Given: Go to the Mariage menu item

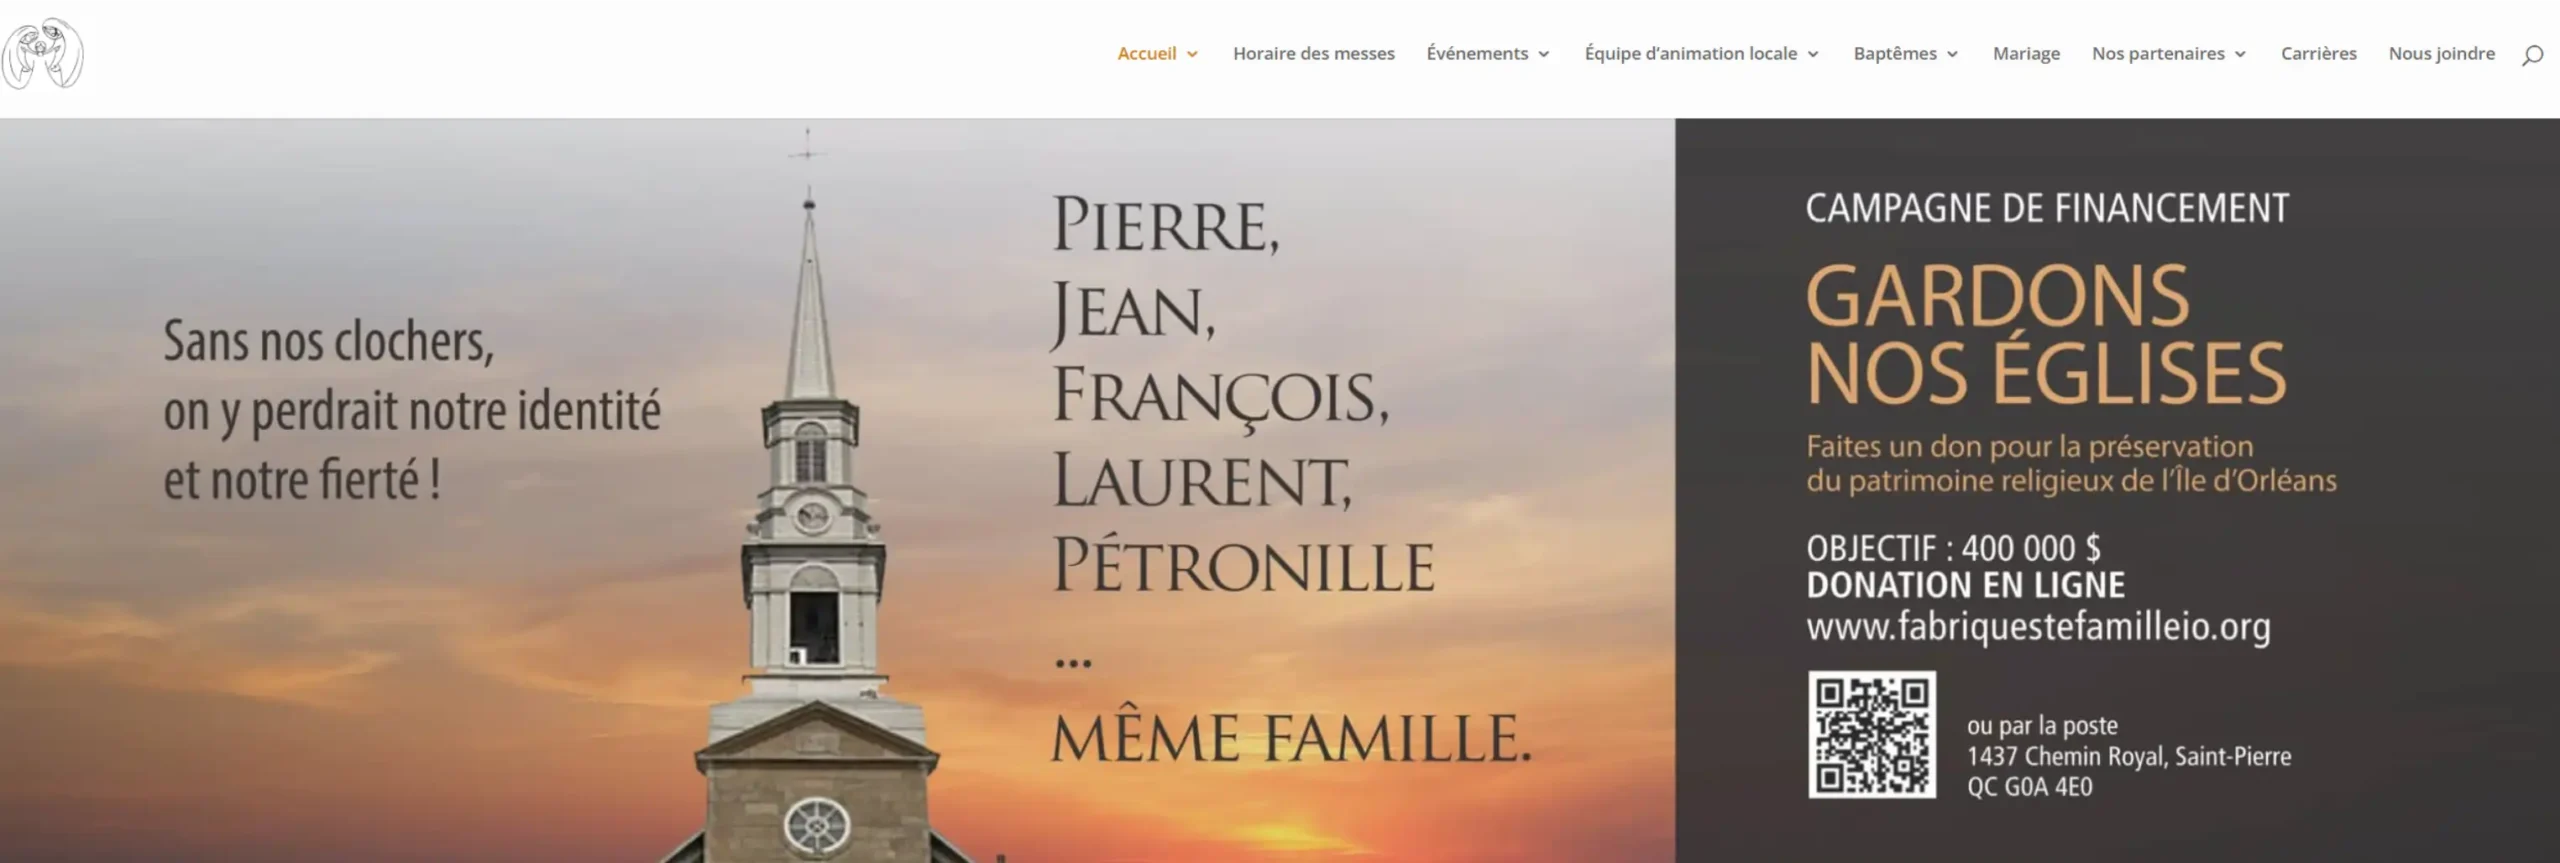Looking at the screenshot, I should pos(2026,54).
